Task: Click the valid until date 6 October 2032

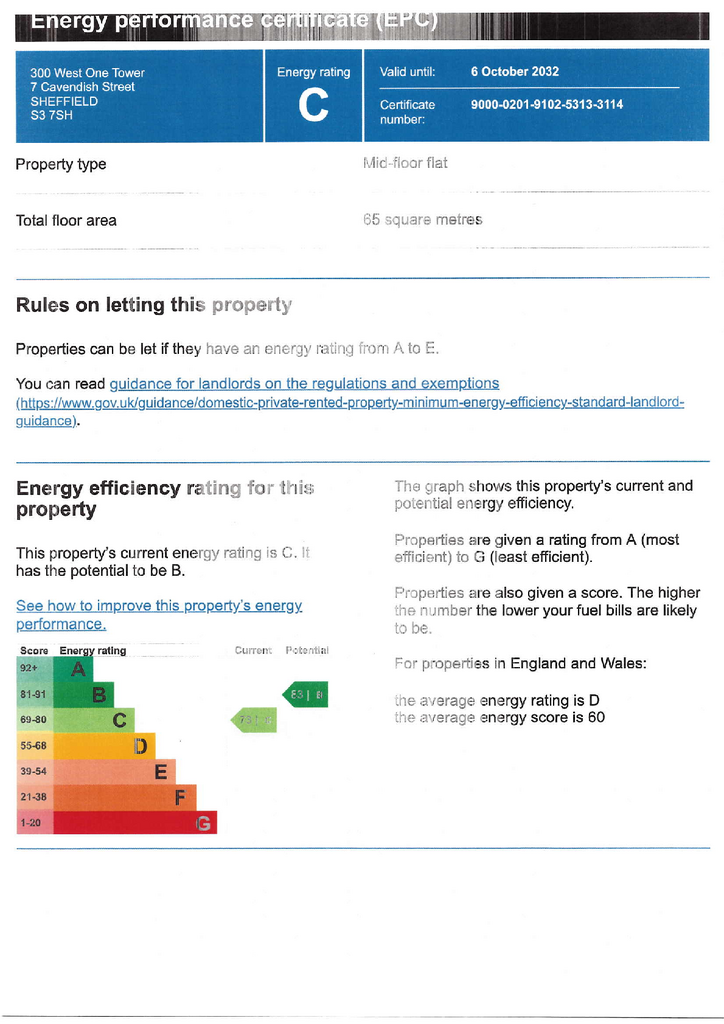Action: (x=515, y=71)
